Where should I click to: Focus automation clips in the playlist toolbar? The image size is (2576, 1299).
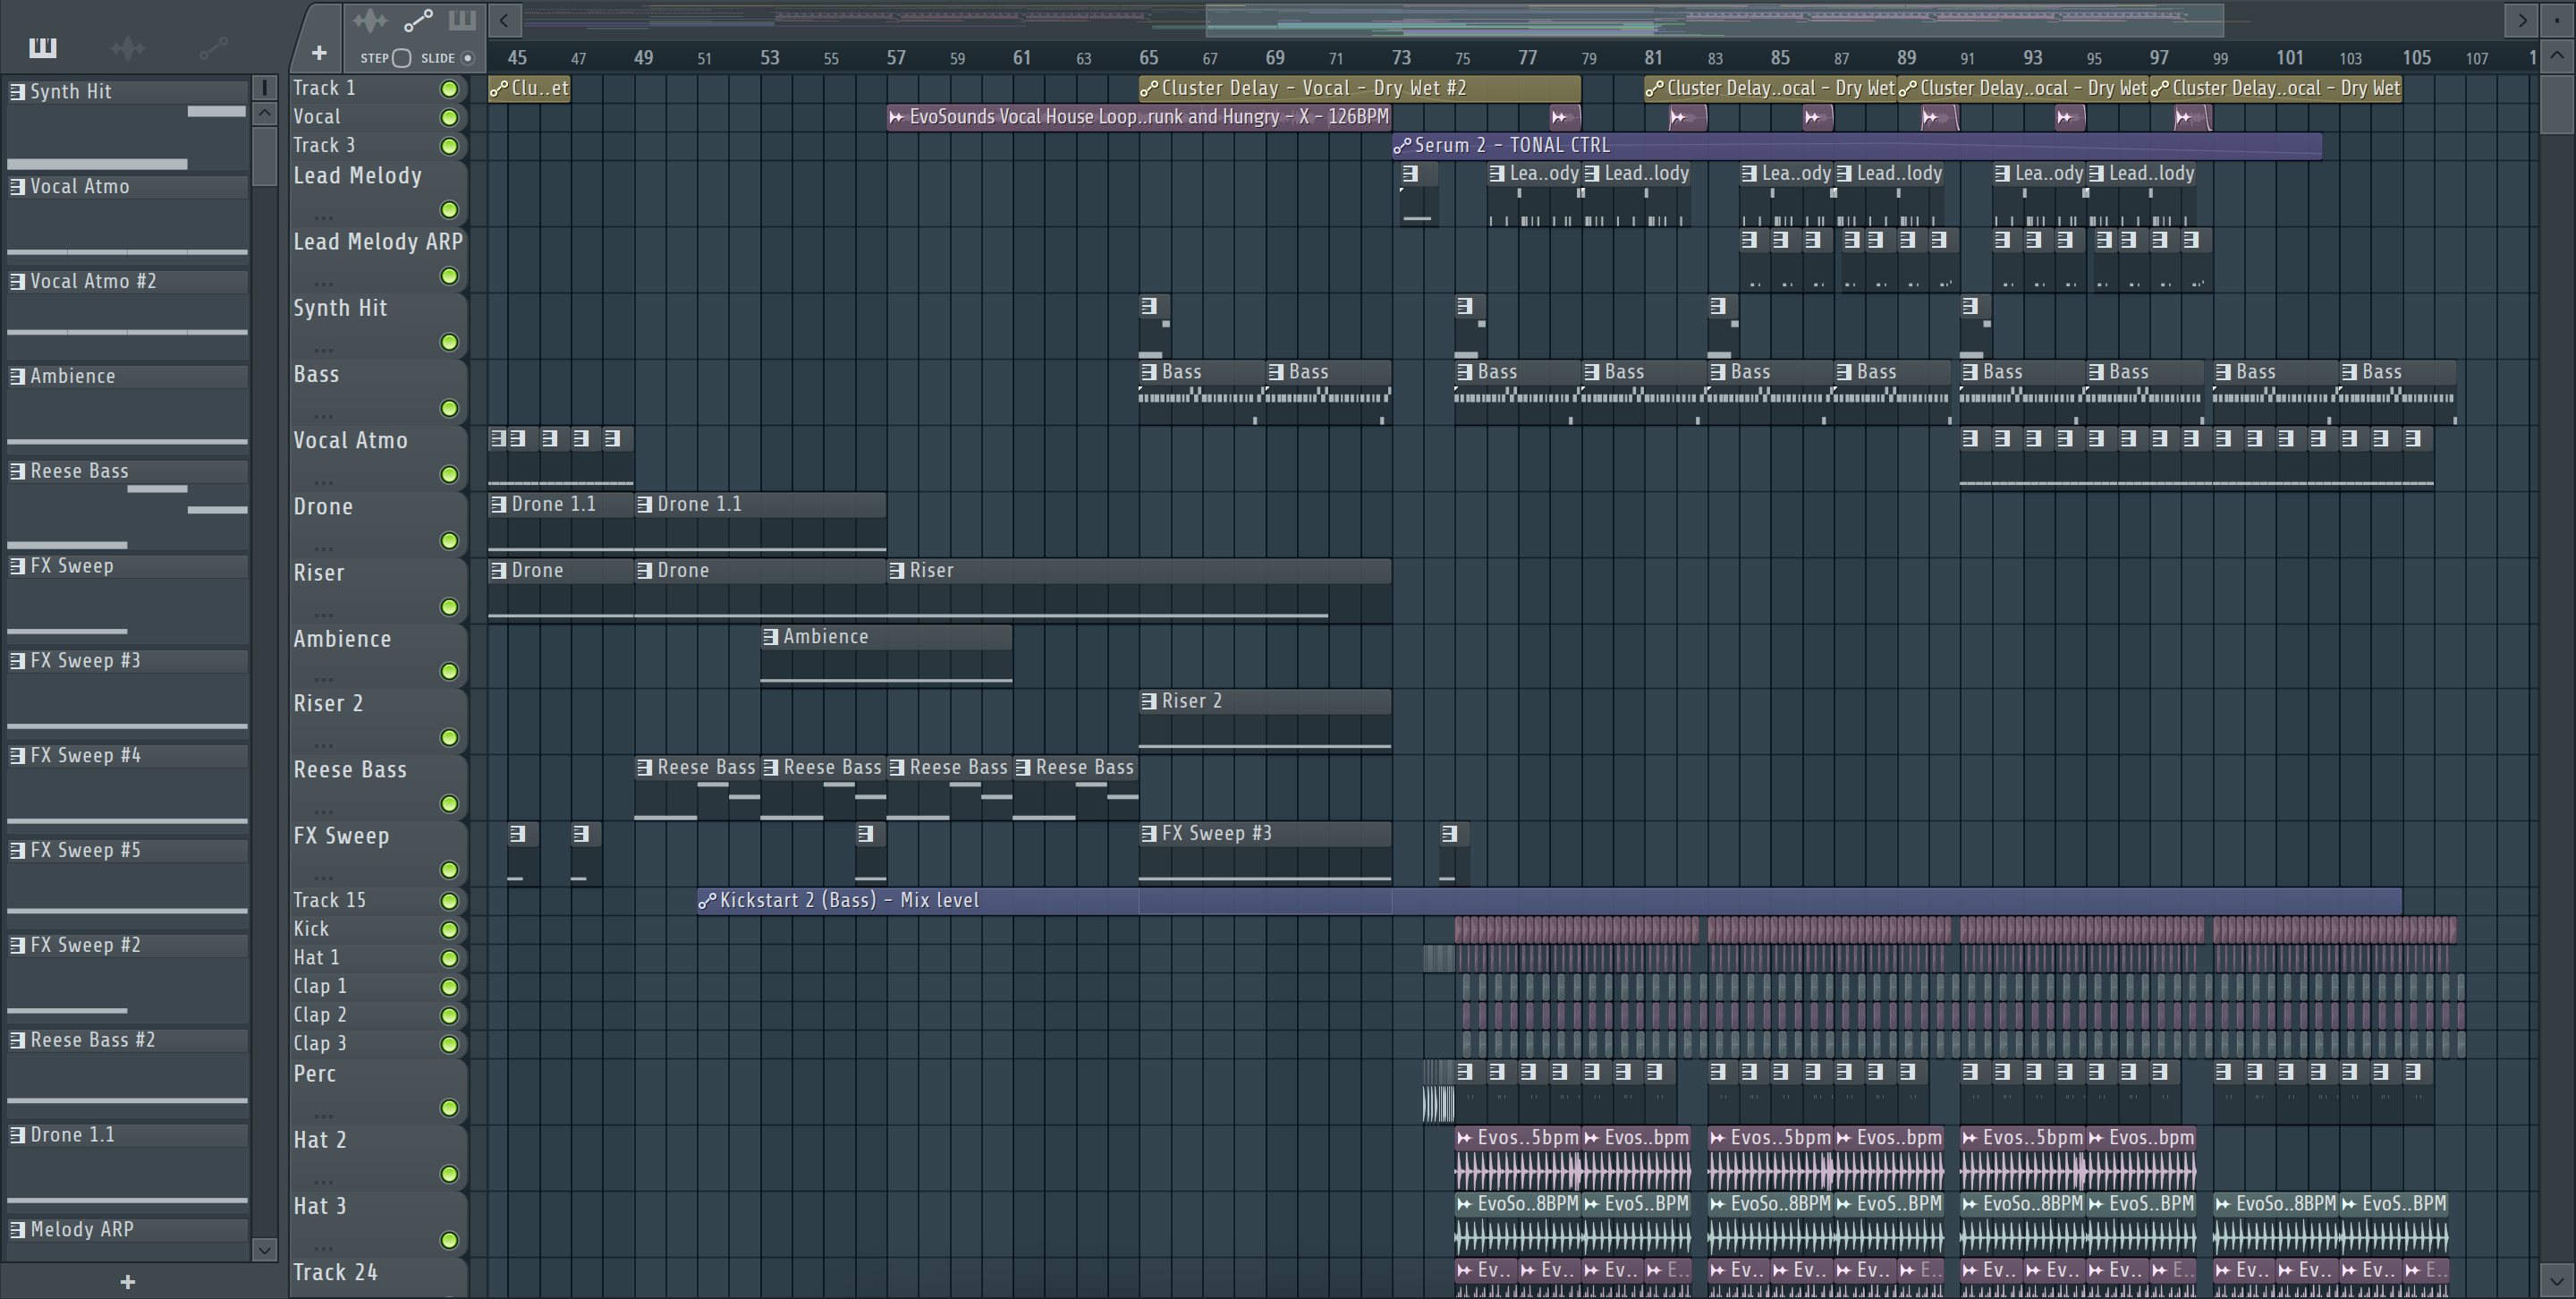pos(417,20)
